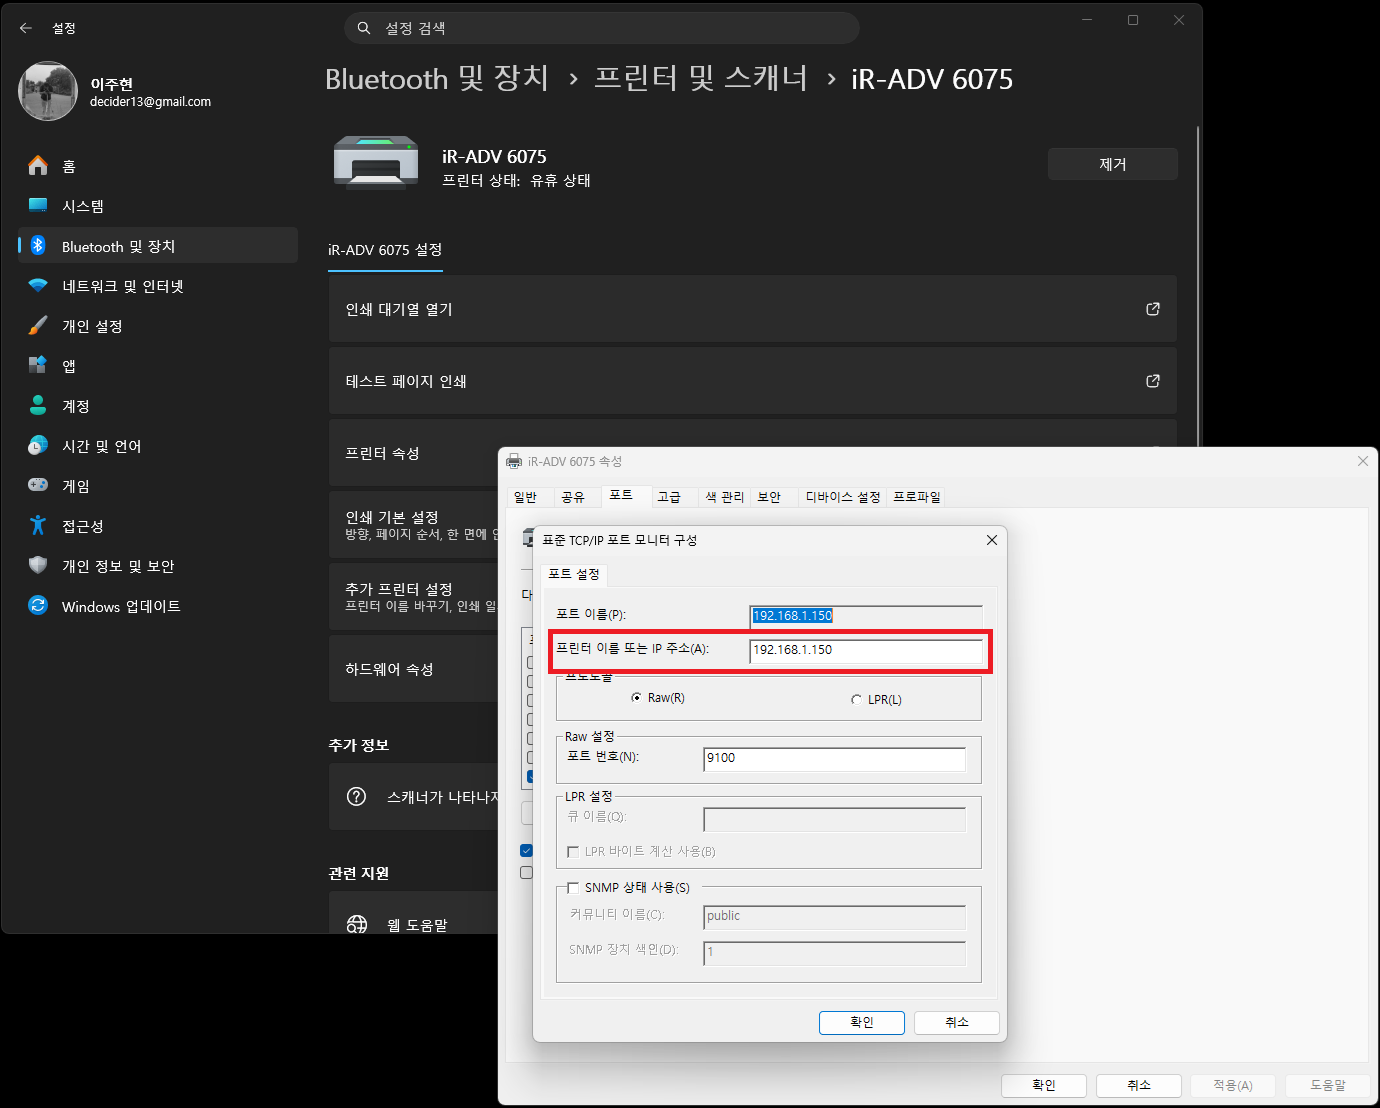Click the 프린터 이름 또는 IP 주소 field
This screenshot has height=1108, width=1380.
point(866,650)
